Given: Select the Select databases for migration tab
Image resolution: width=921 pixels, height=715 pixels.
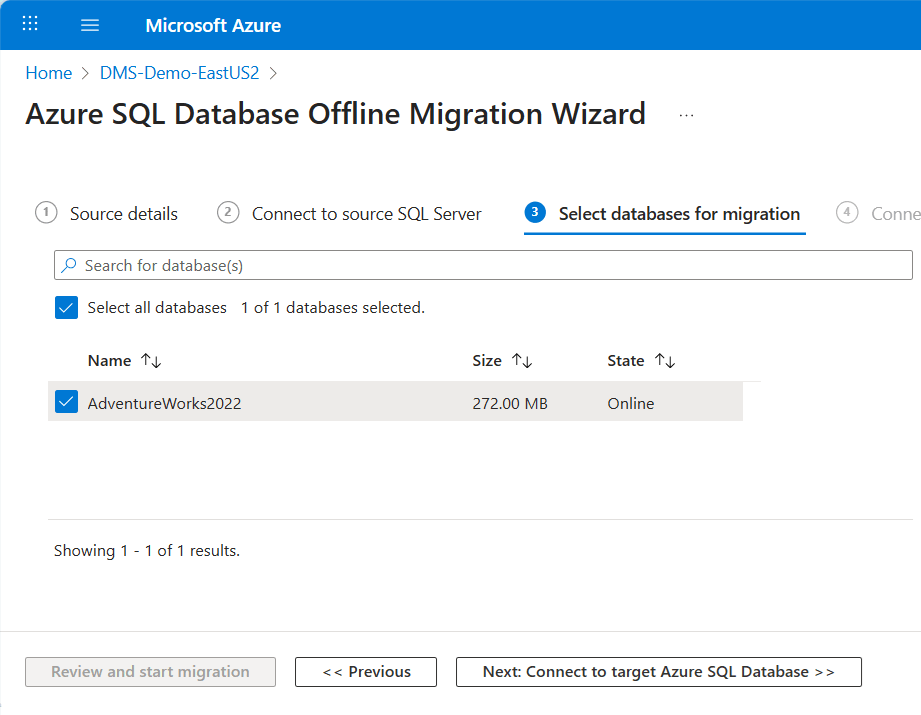Looking at the screenshot, I should coord(679,213).
